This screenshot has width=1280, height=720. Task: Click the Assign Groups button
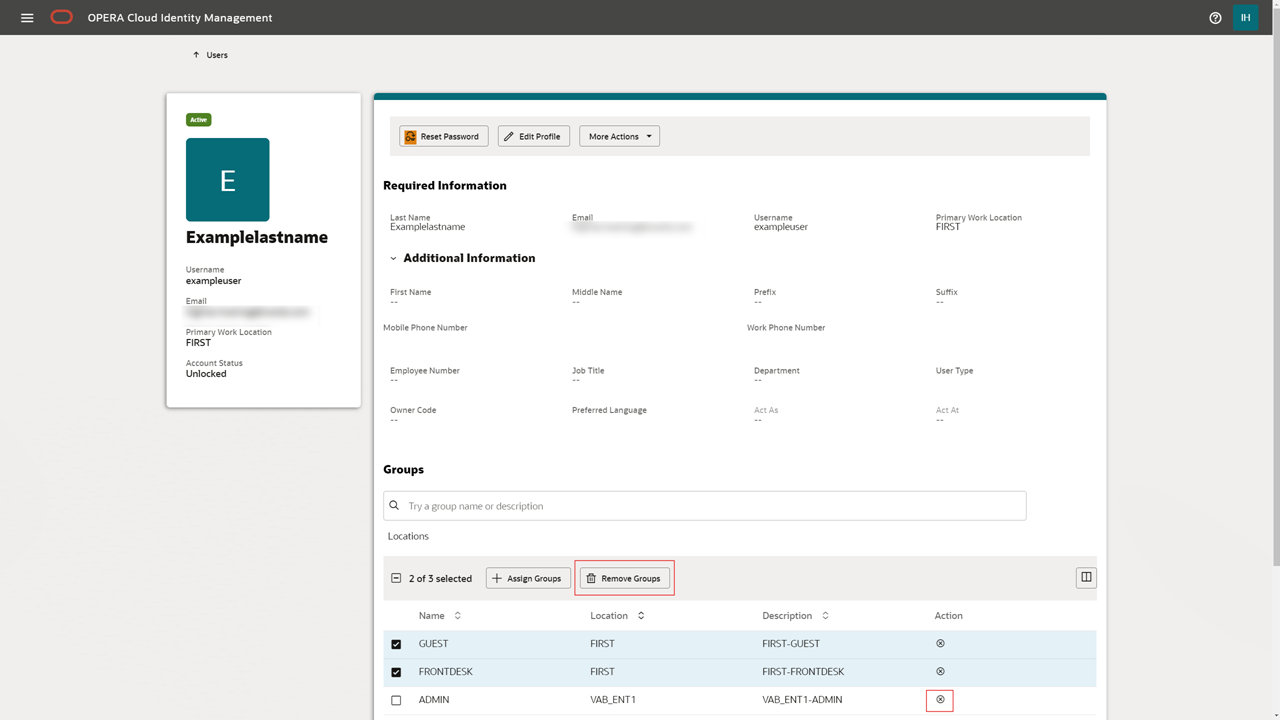click(x=528, y=577)
